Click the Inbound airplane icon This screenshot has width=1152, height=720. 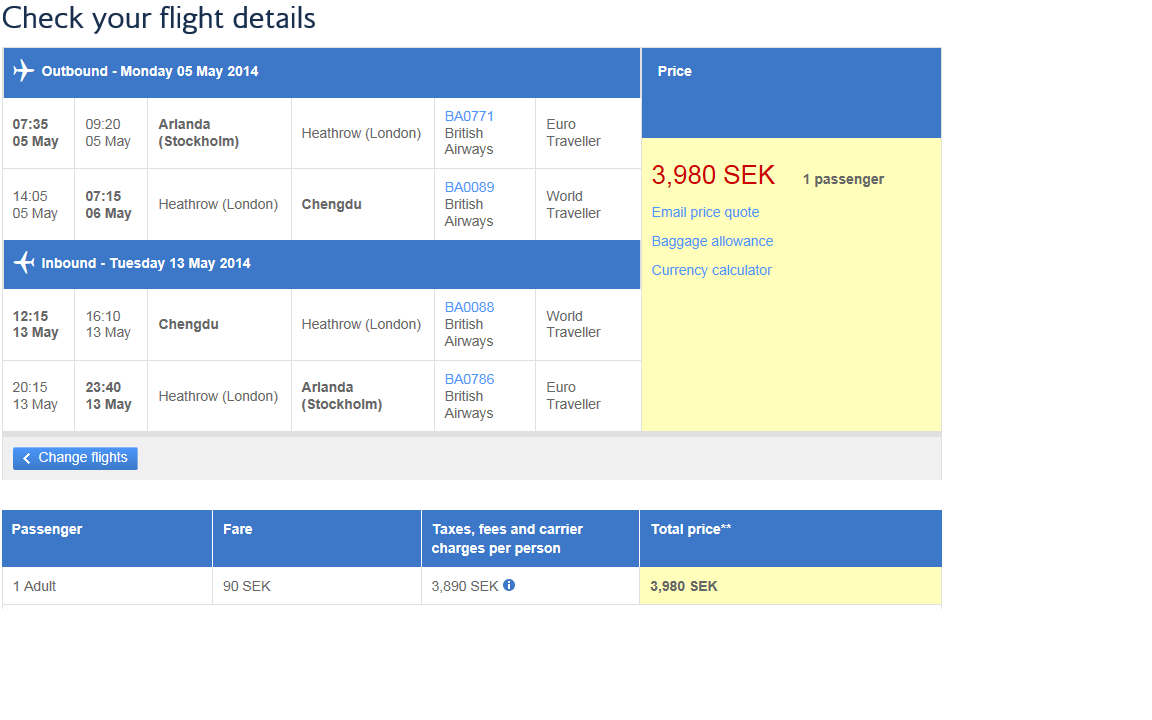(x=24, y=264)
